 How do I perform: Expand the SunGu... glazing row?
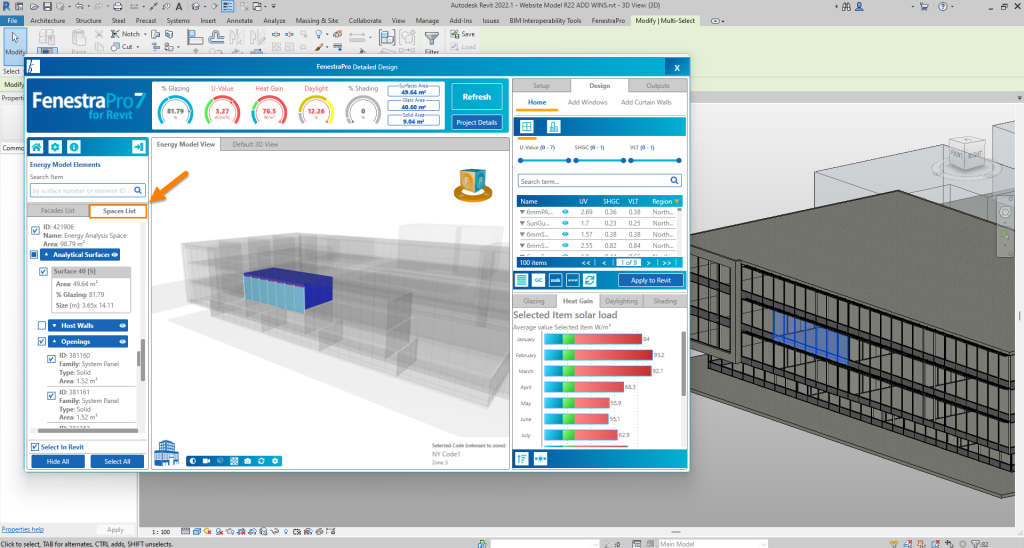(x=522, y=223)
